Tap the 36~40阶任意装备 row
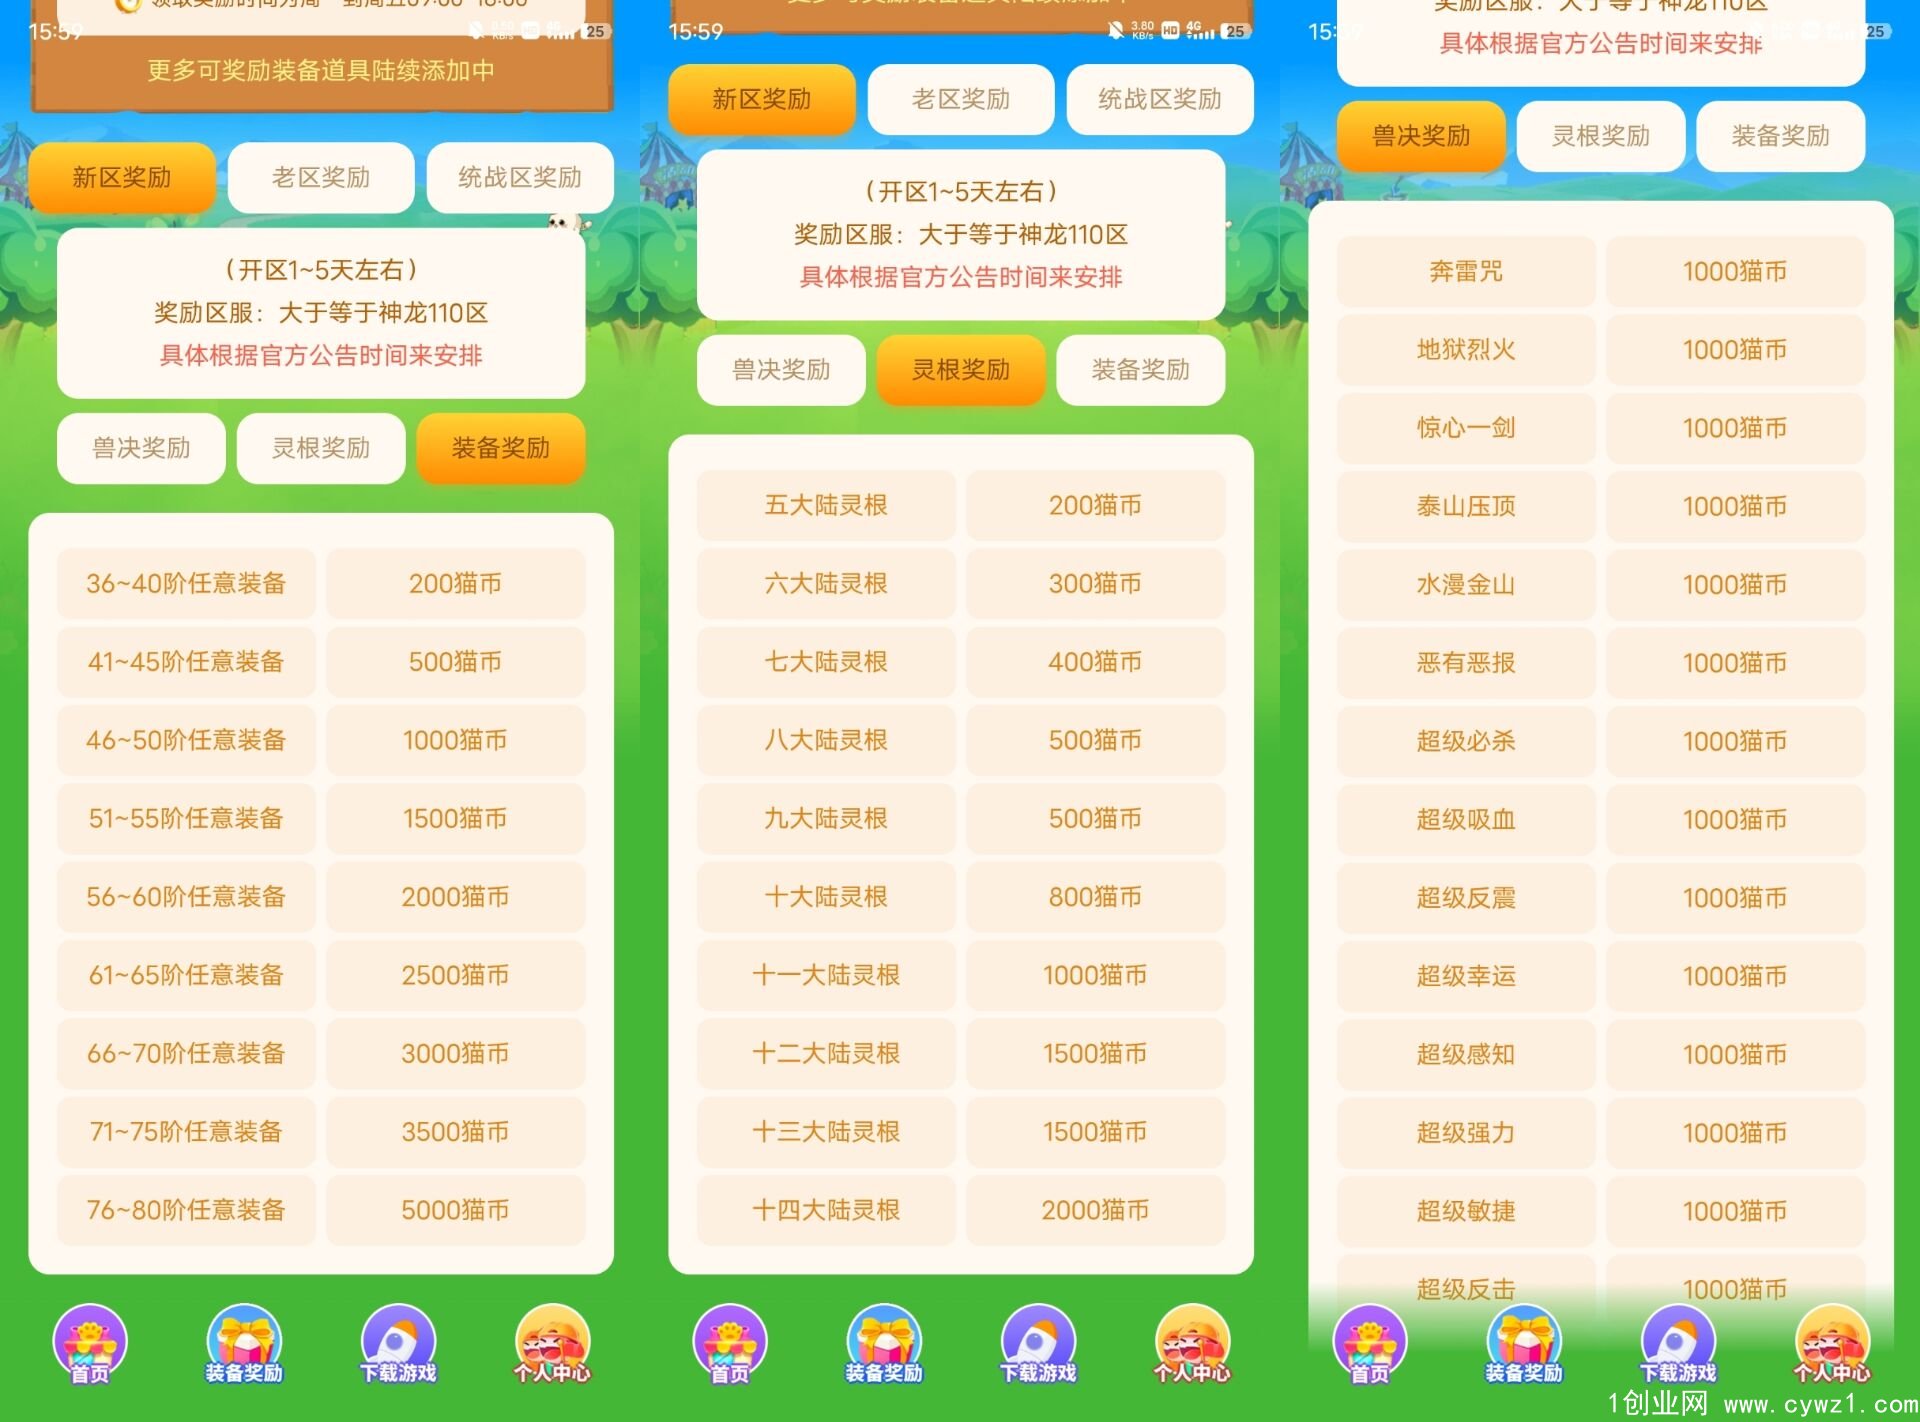Screen dimensions: 1920x1422 [321, 583]
